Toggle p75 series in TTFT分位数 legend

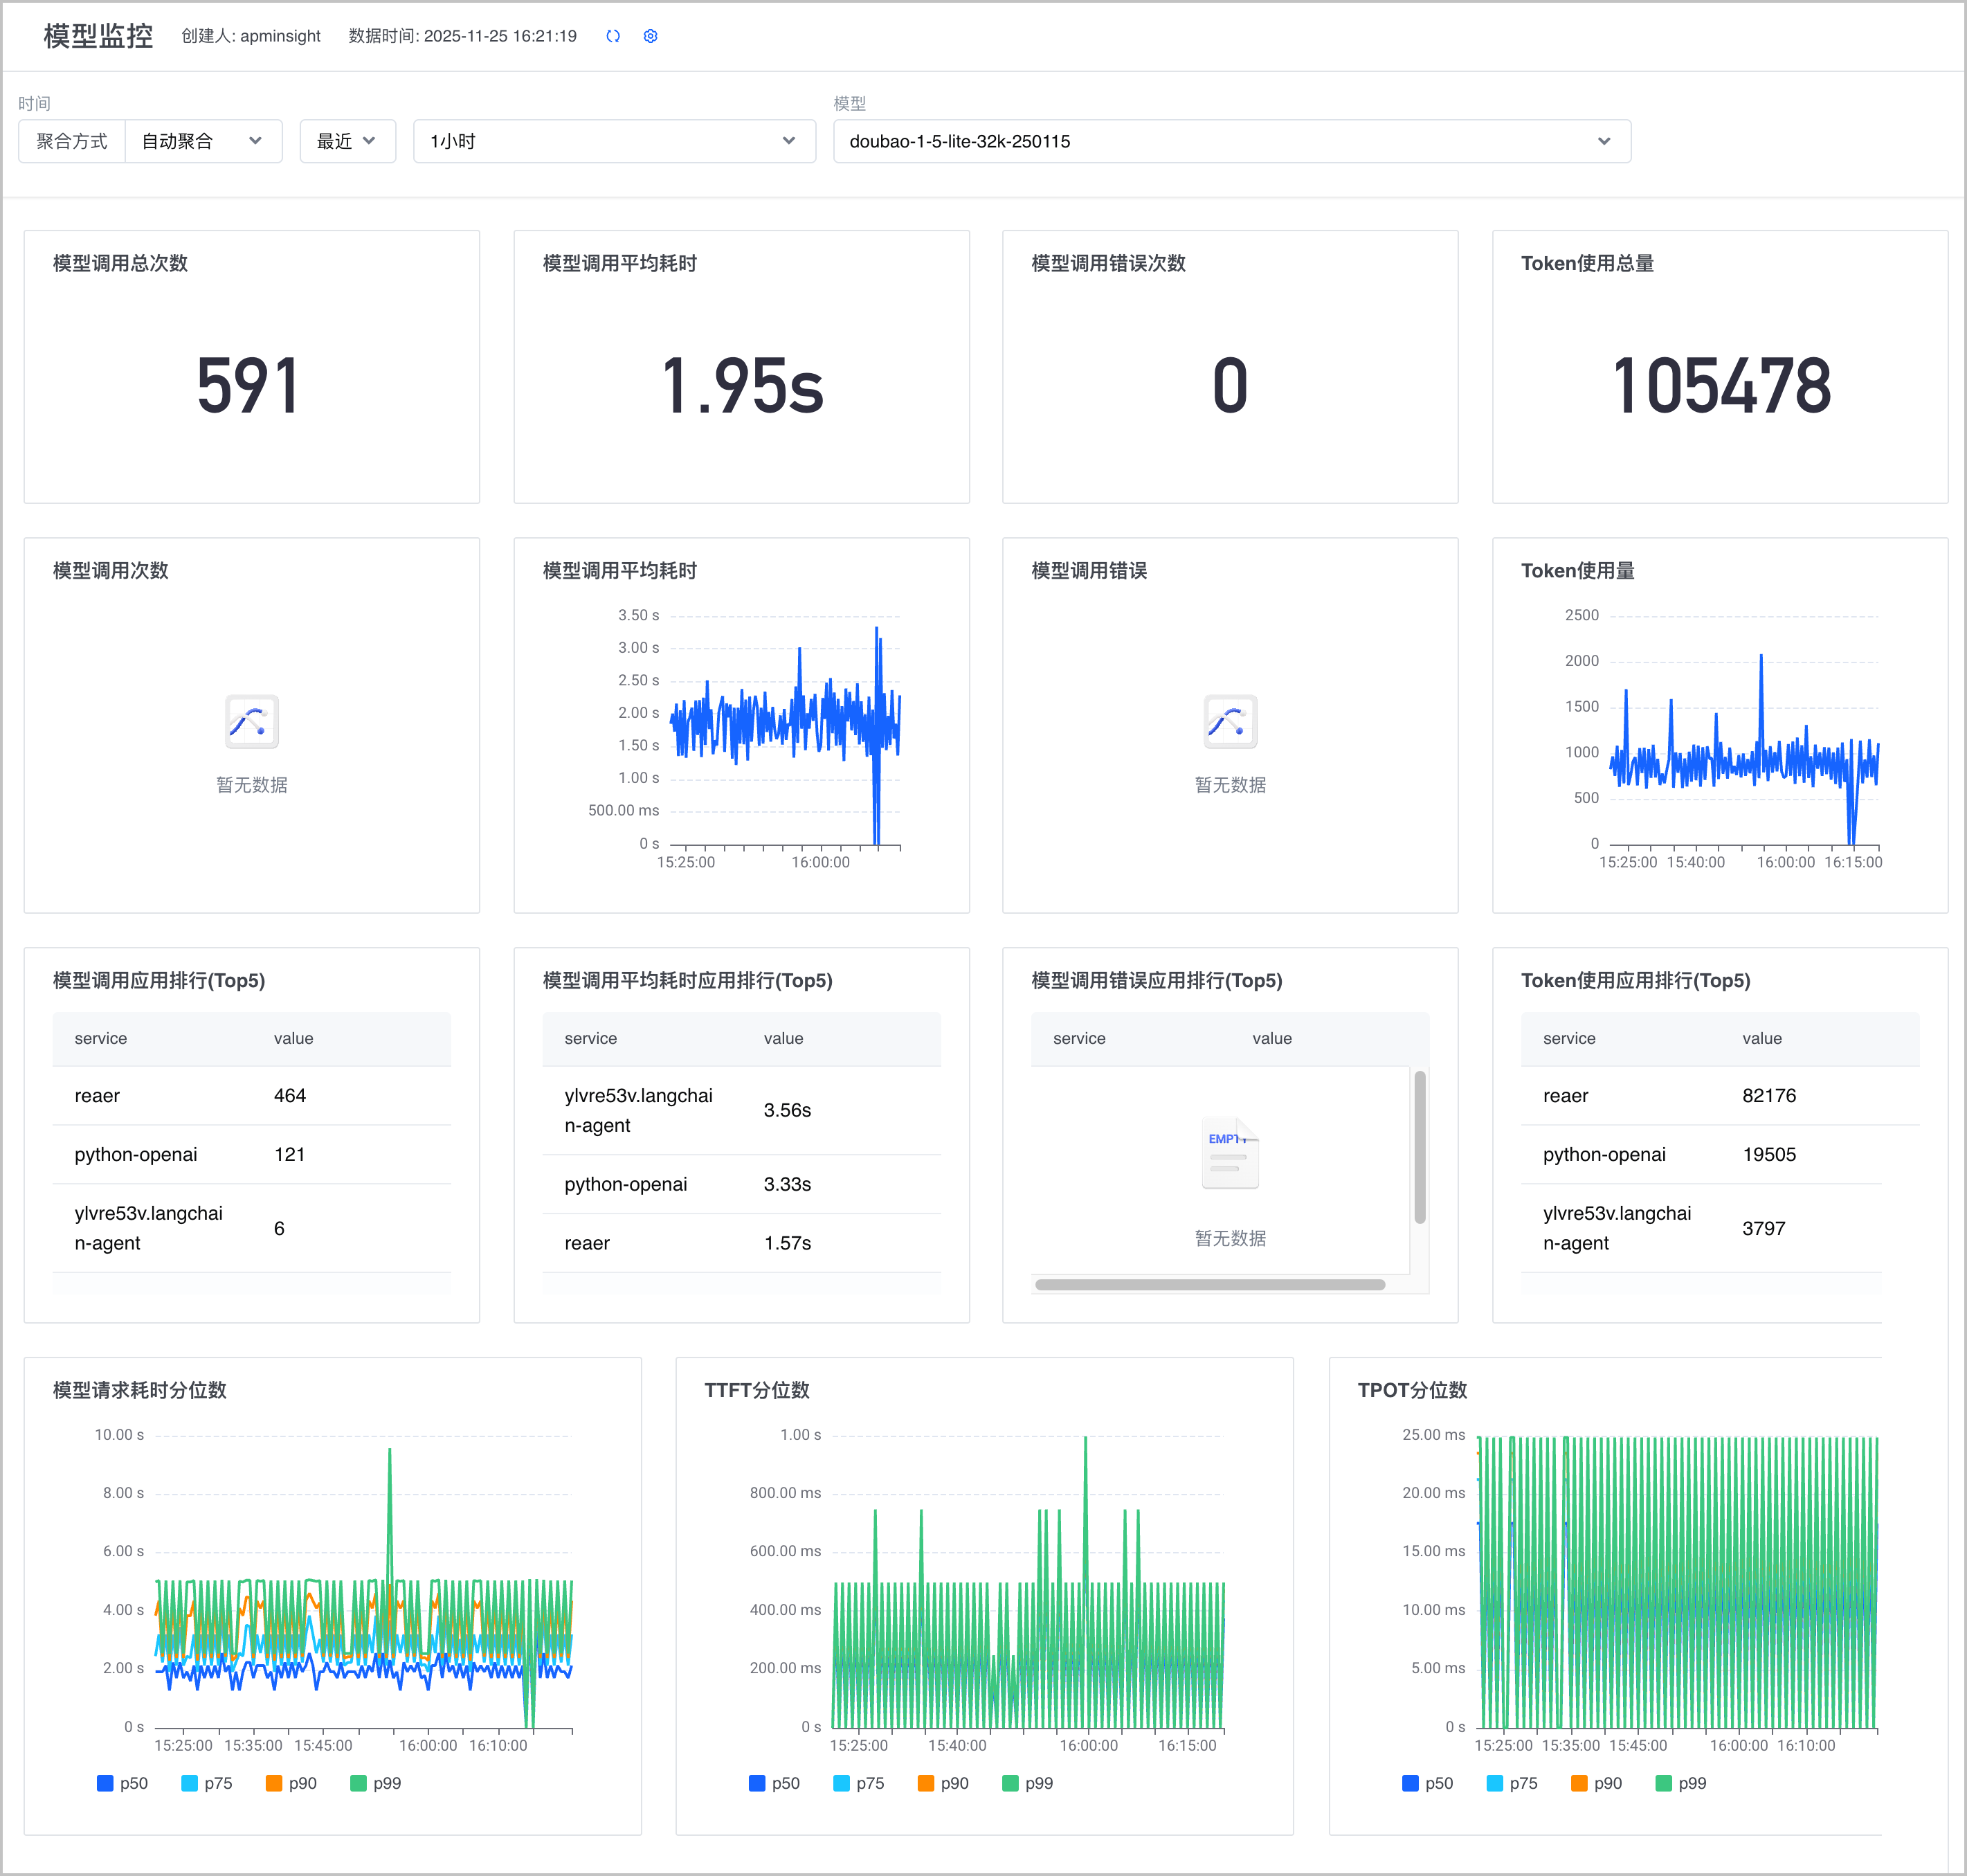pyautogui.click(x=858, y=1783)
